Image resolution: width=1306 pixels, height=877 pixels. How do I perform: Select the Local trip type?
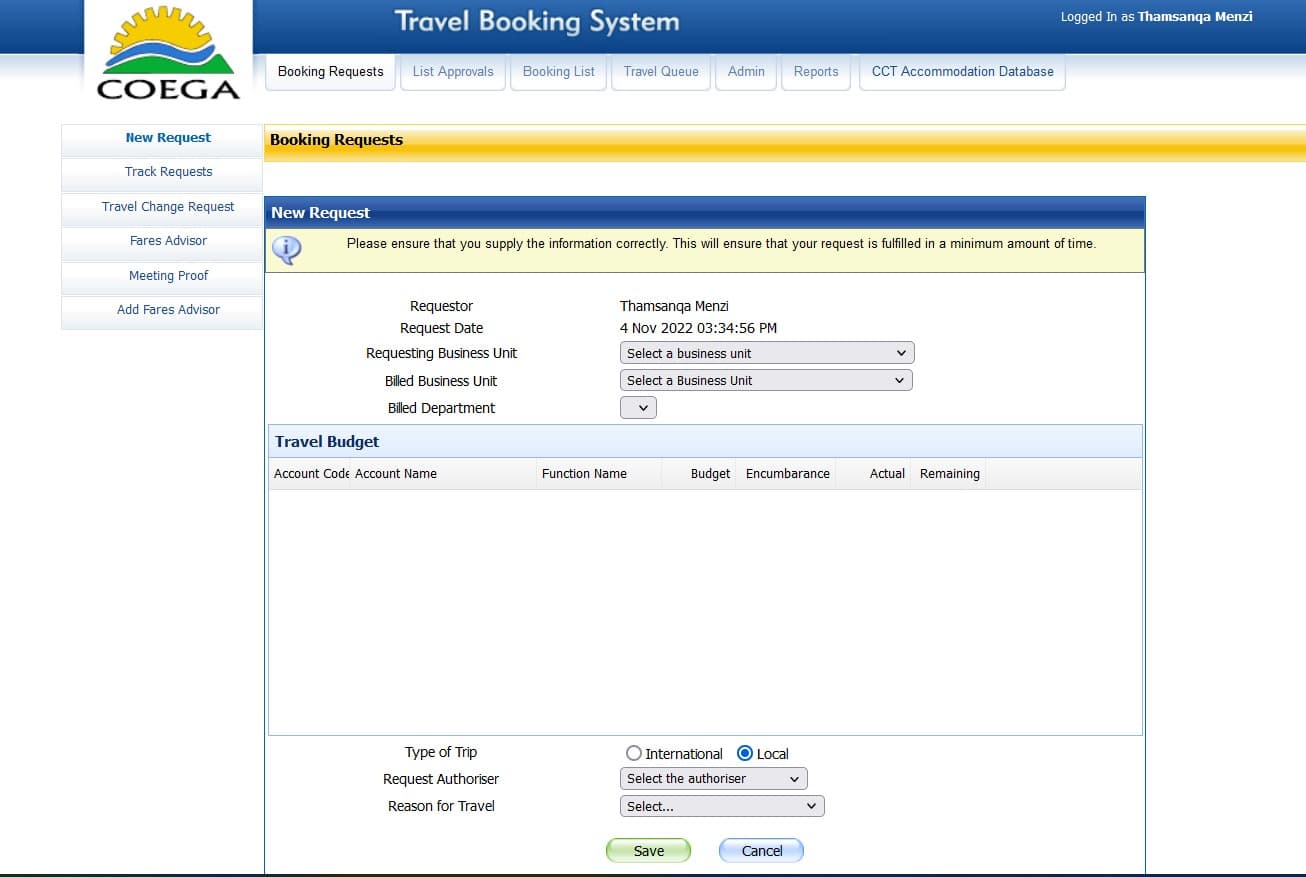(x=744, y=753)
